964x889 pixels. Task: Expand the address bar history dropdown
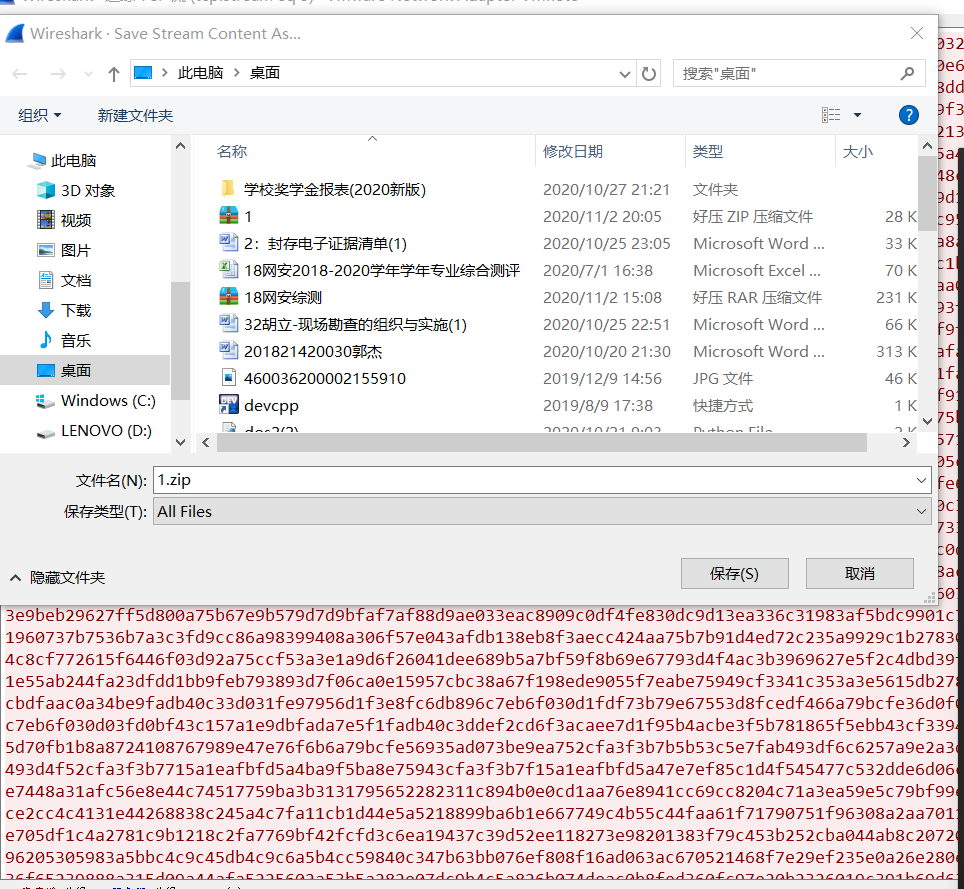(625, 74)
